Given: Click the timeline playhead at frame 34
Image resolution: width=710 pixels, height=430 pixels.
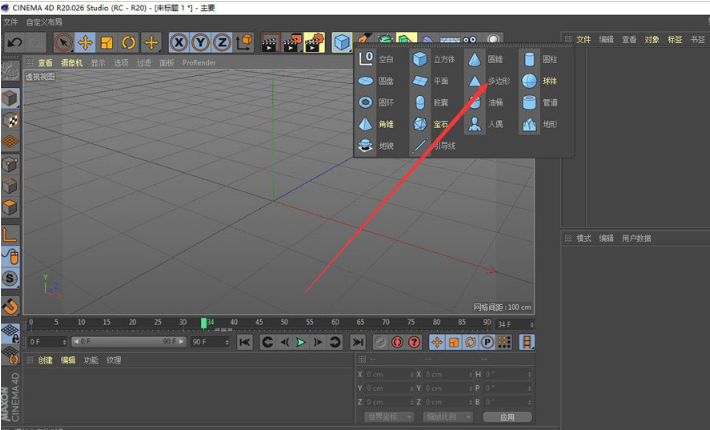Looking at the screenshot, I should (x=204, y=323).
